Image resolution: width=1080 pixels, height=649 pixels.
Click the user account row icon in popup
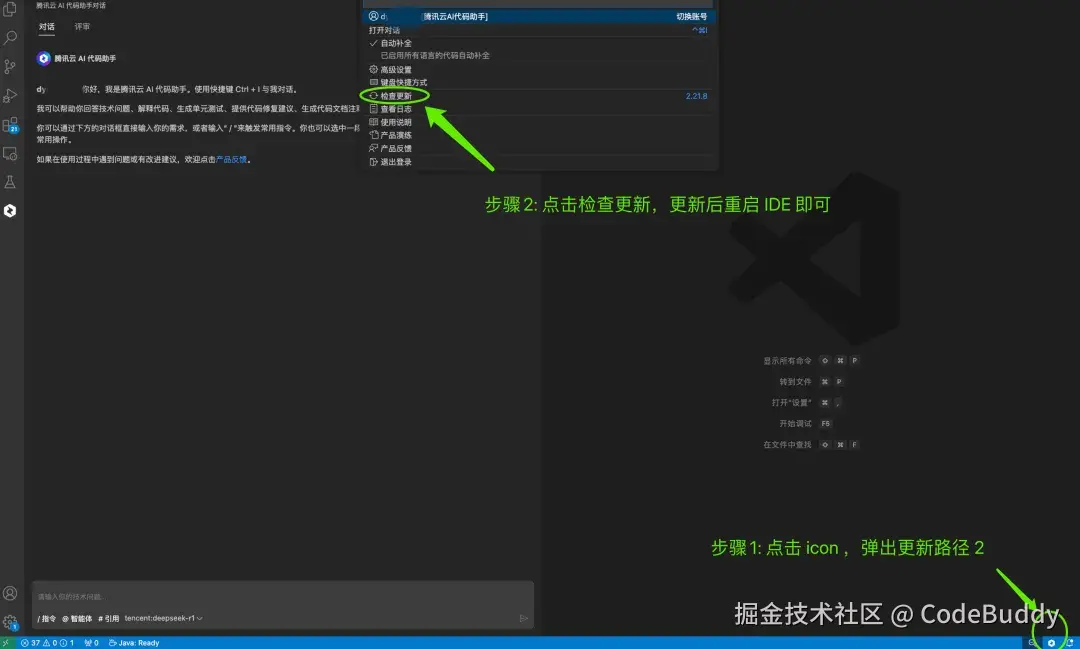[x=373, y=16]
